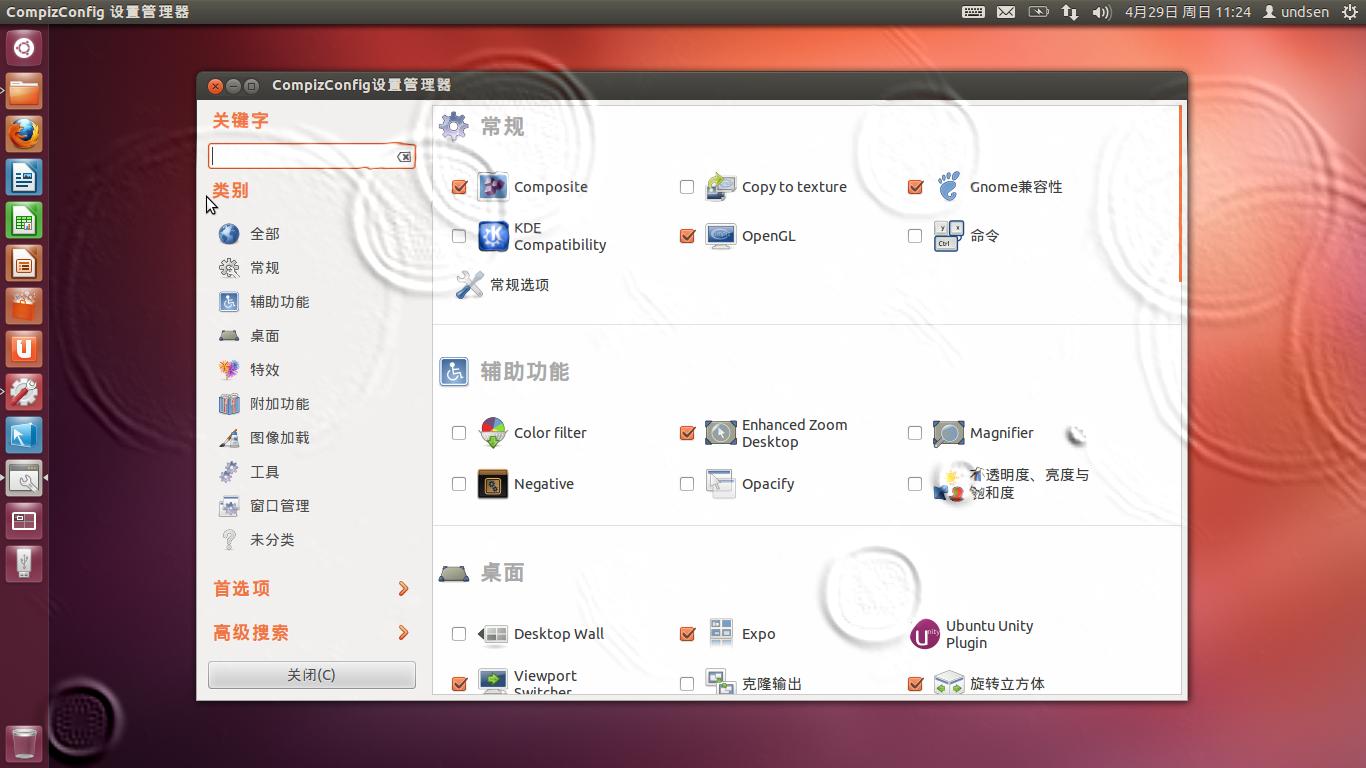Open the 命令 keyboard keys icon
The image size is (1366, 768).
point(949,236)
